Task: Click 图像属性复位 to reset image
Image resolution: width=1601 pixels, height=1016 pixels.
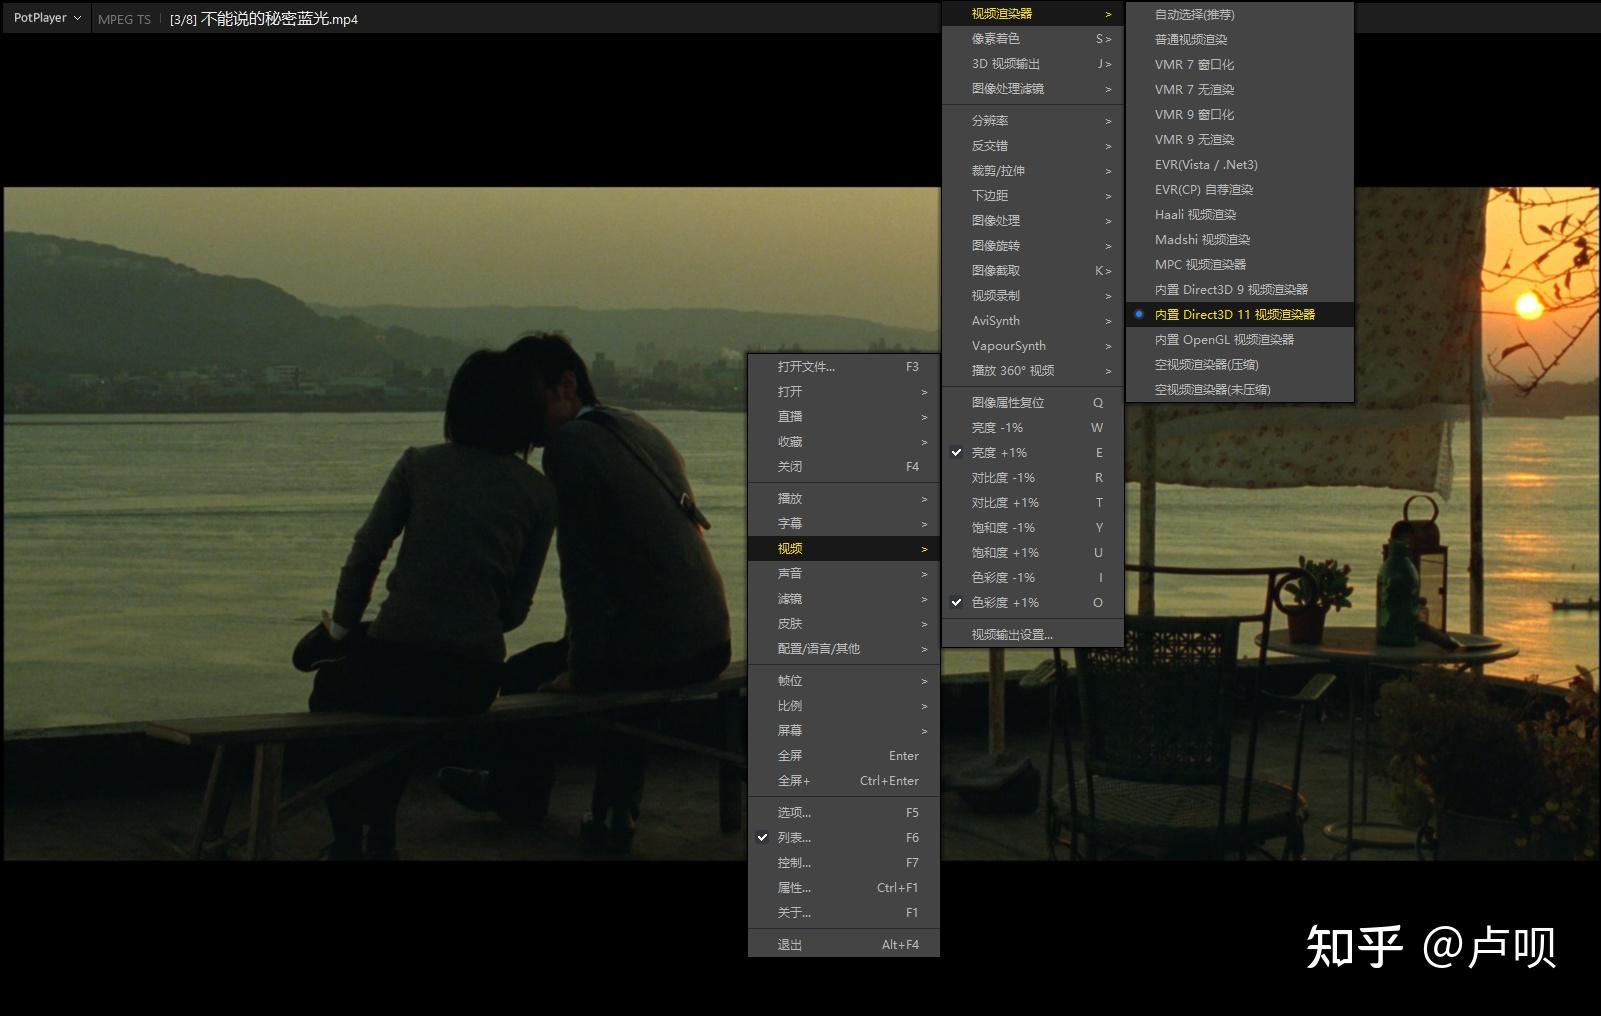Action: point(1008,403)
